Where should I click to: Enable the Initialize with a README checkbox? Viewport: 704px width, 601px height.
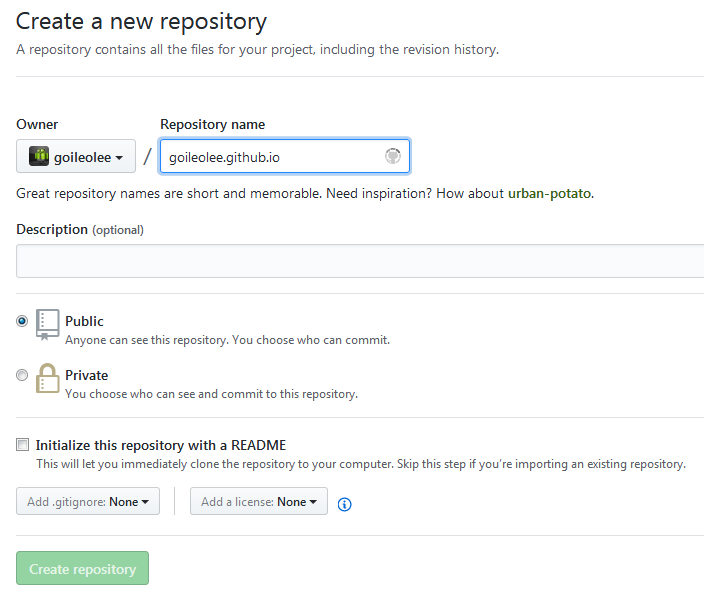pos(22,445)
